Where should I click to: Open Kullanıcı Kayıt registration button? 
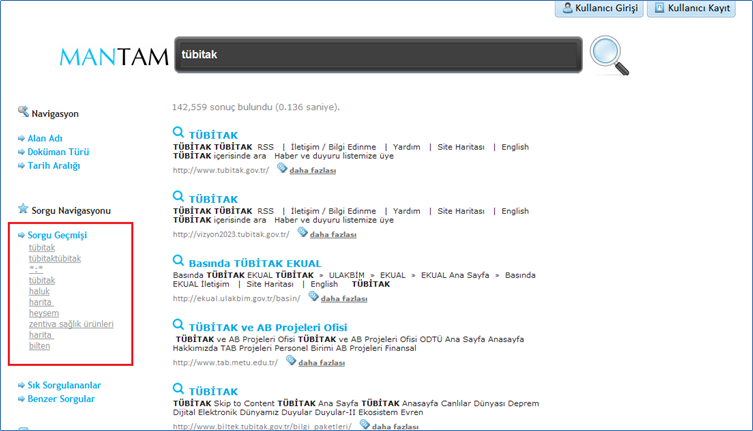click(692, 8)
